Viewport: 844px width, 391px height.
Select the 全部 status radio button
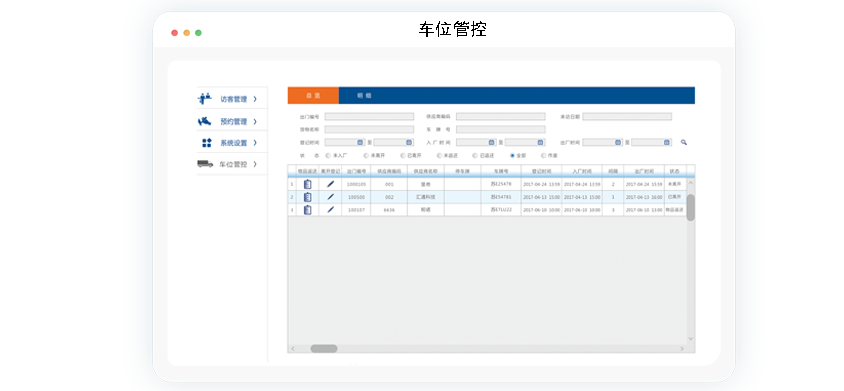click(x=512, y=155)
